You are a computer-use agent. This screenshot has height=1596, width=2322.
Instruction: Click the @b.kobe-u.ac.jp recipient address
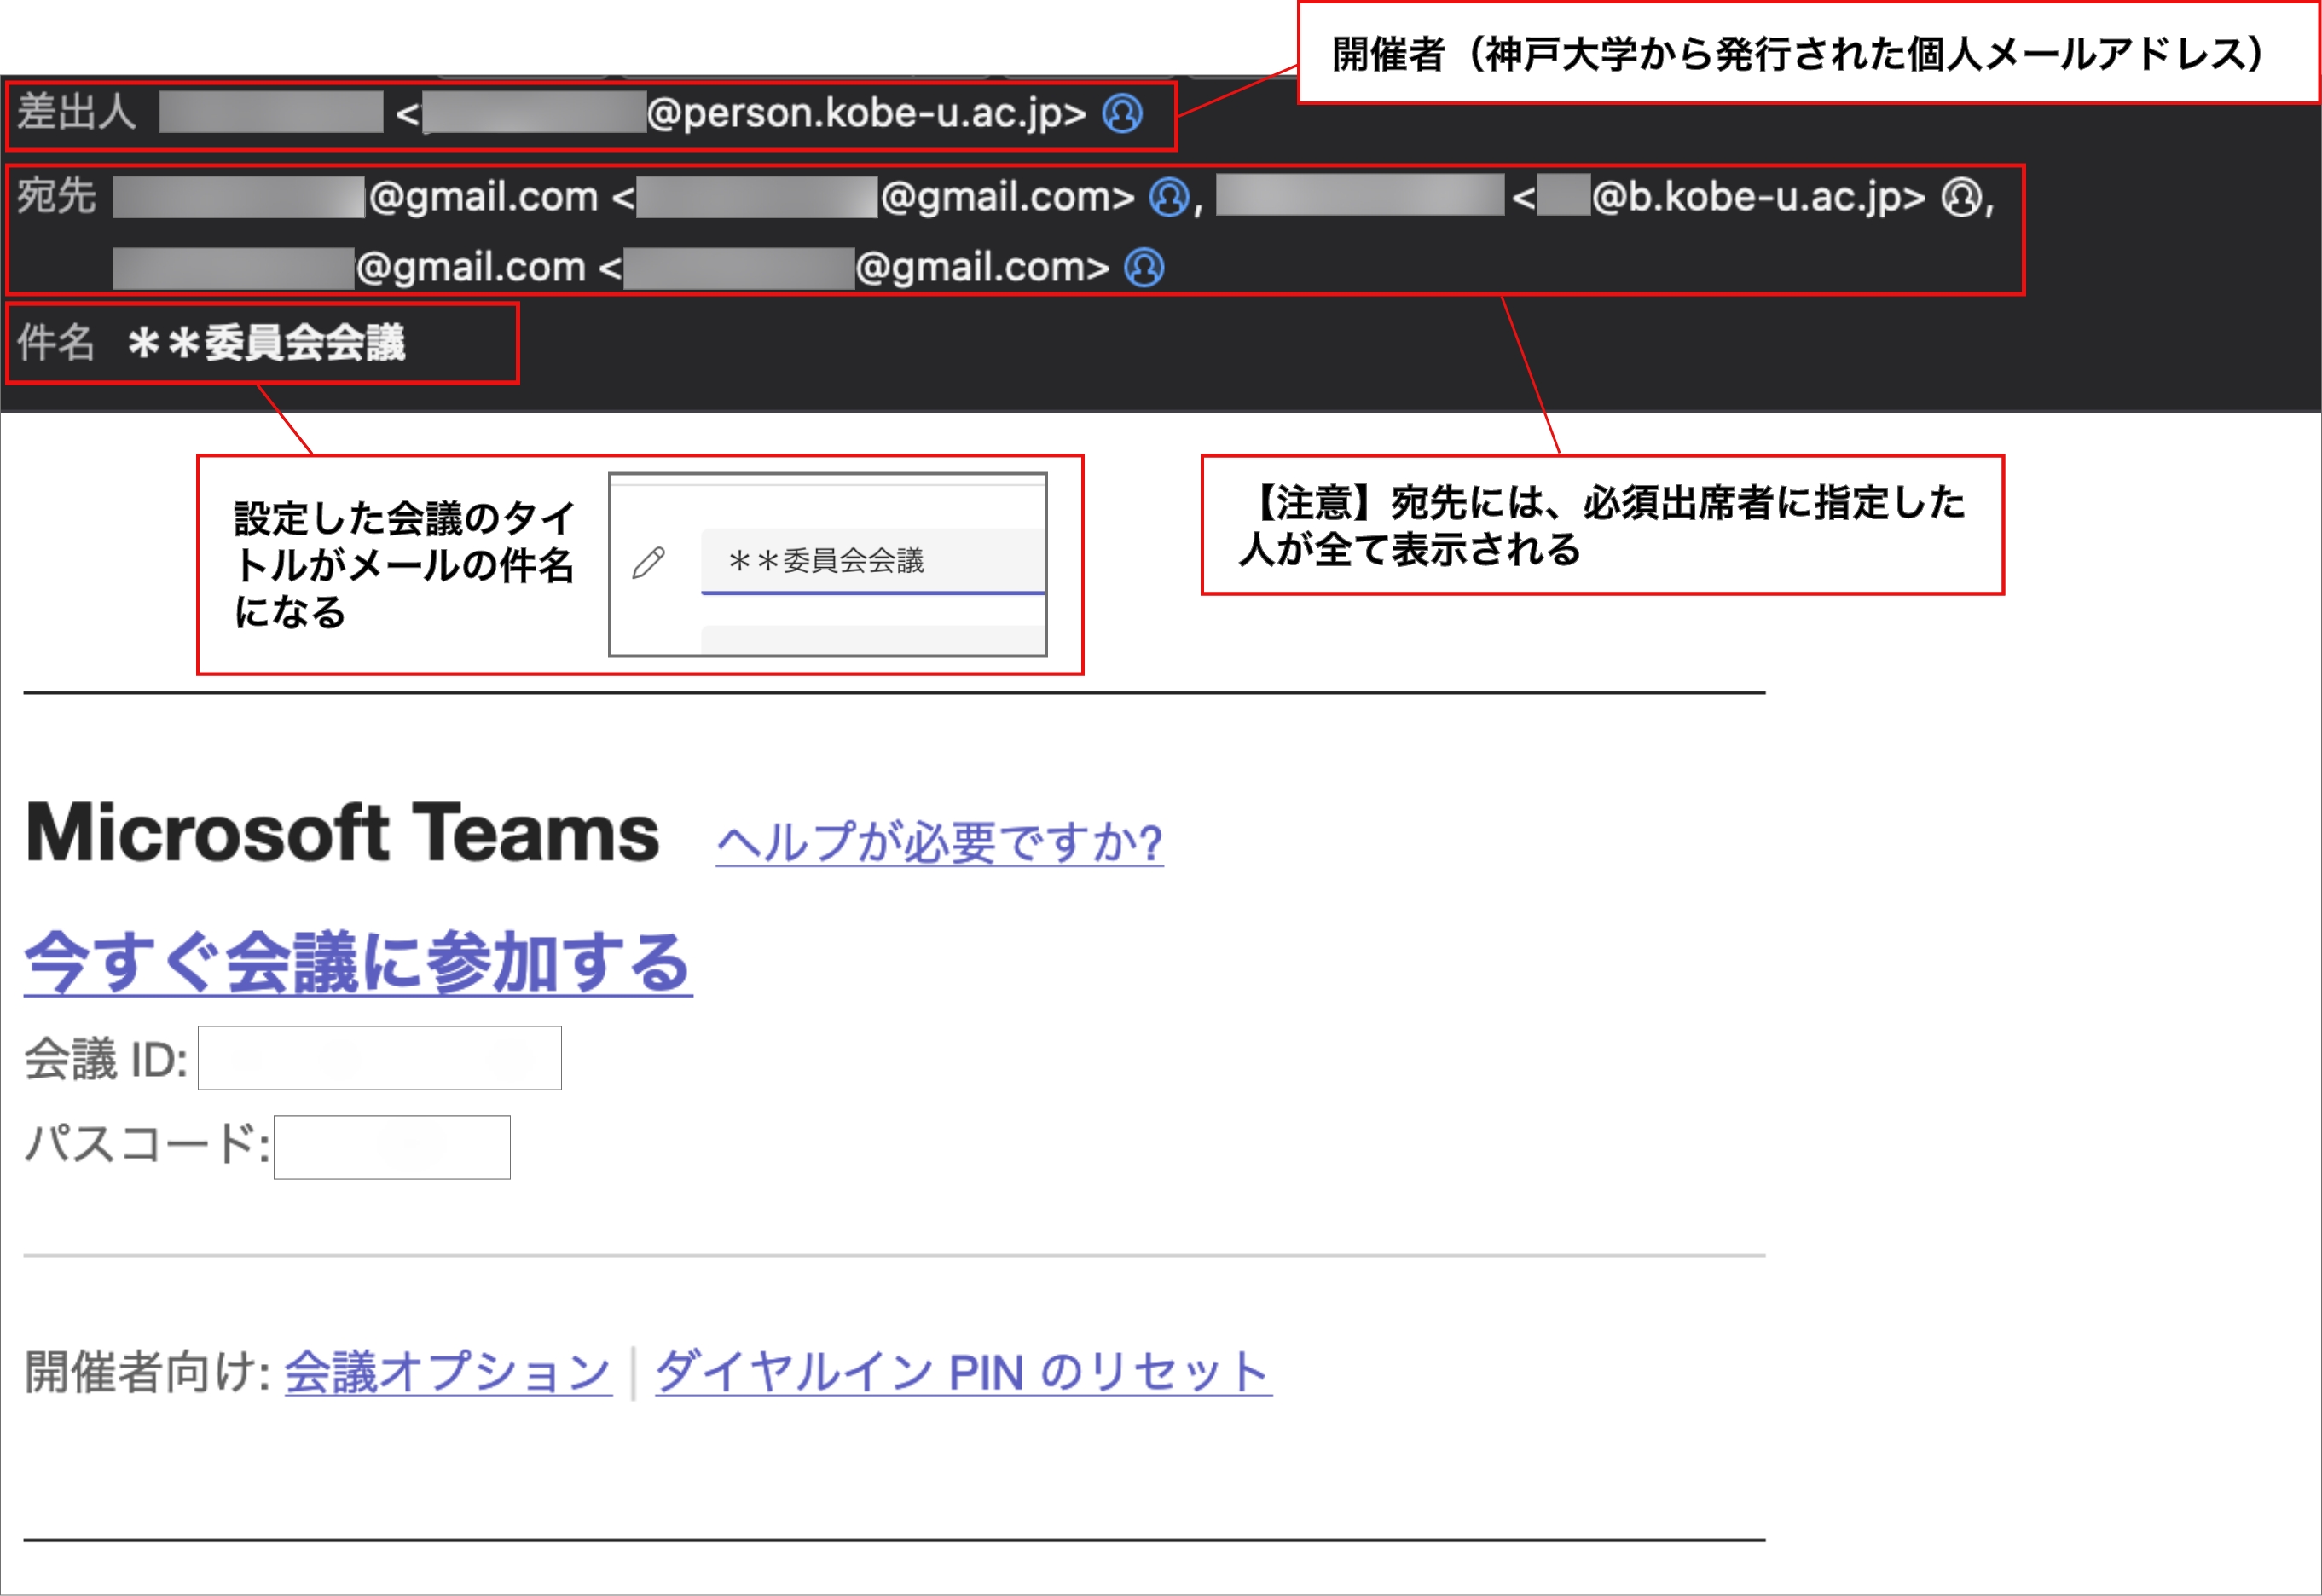click(x=1758, y=197)
